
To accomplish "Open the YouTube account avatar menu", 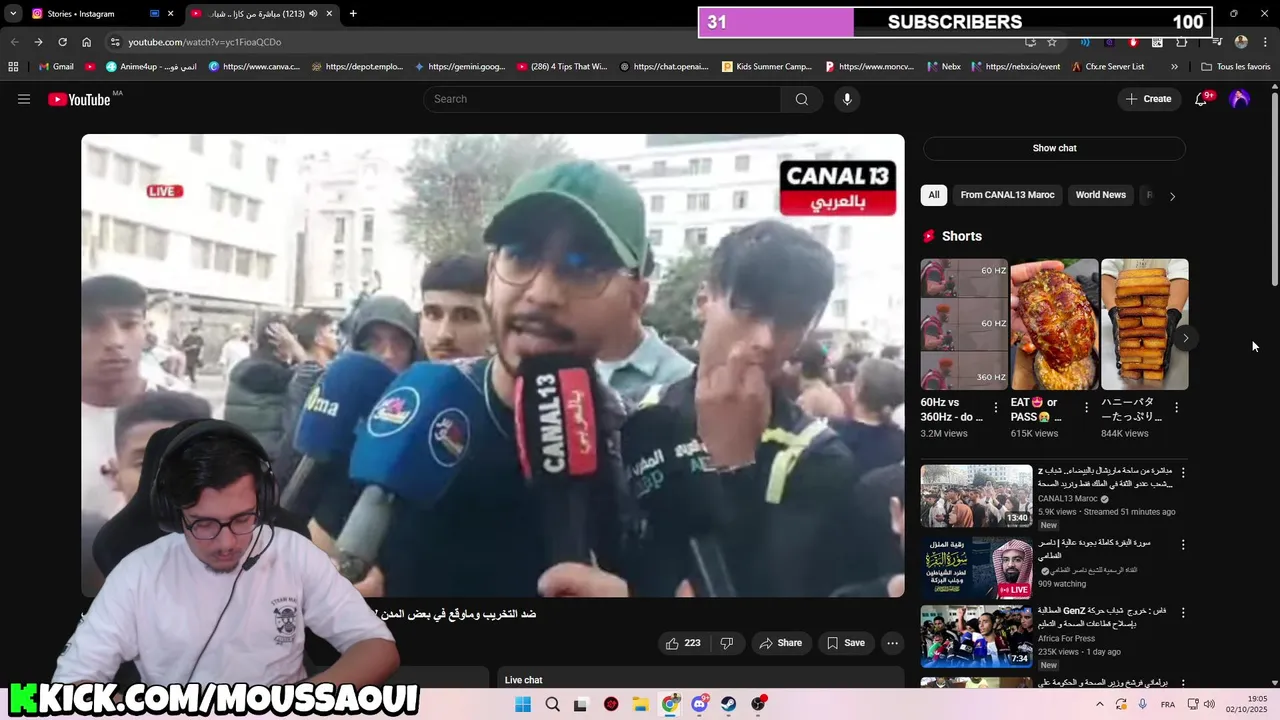I will pos(1239,99).
